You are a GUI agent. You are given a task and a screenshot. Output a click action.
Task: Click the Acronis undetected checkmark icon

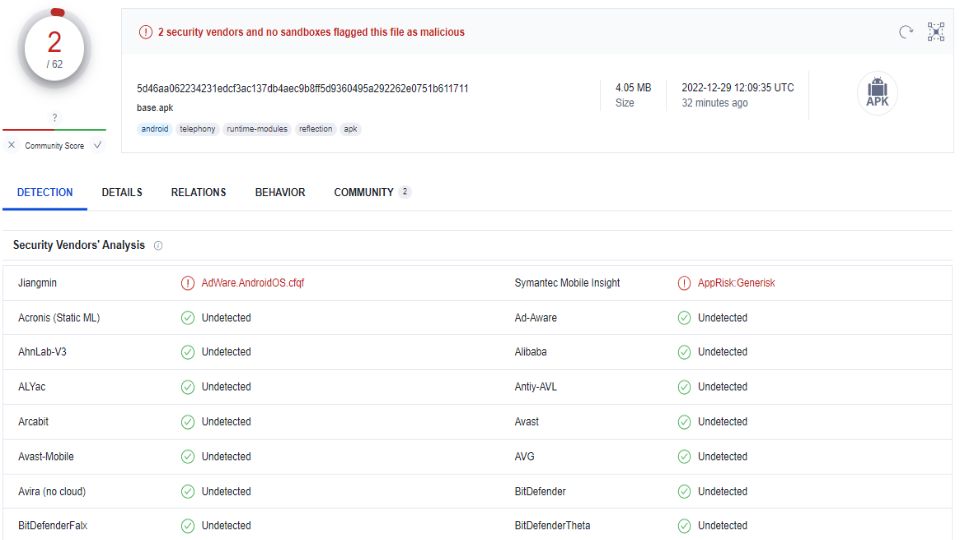pos(187,318)
